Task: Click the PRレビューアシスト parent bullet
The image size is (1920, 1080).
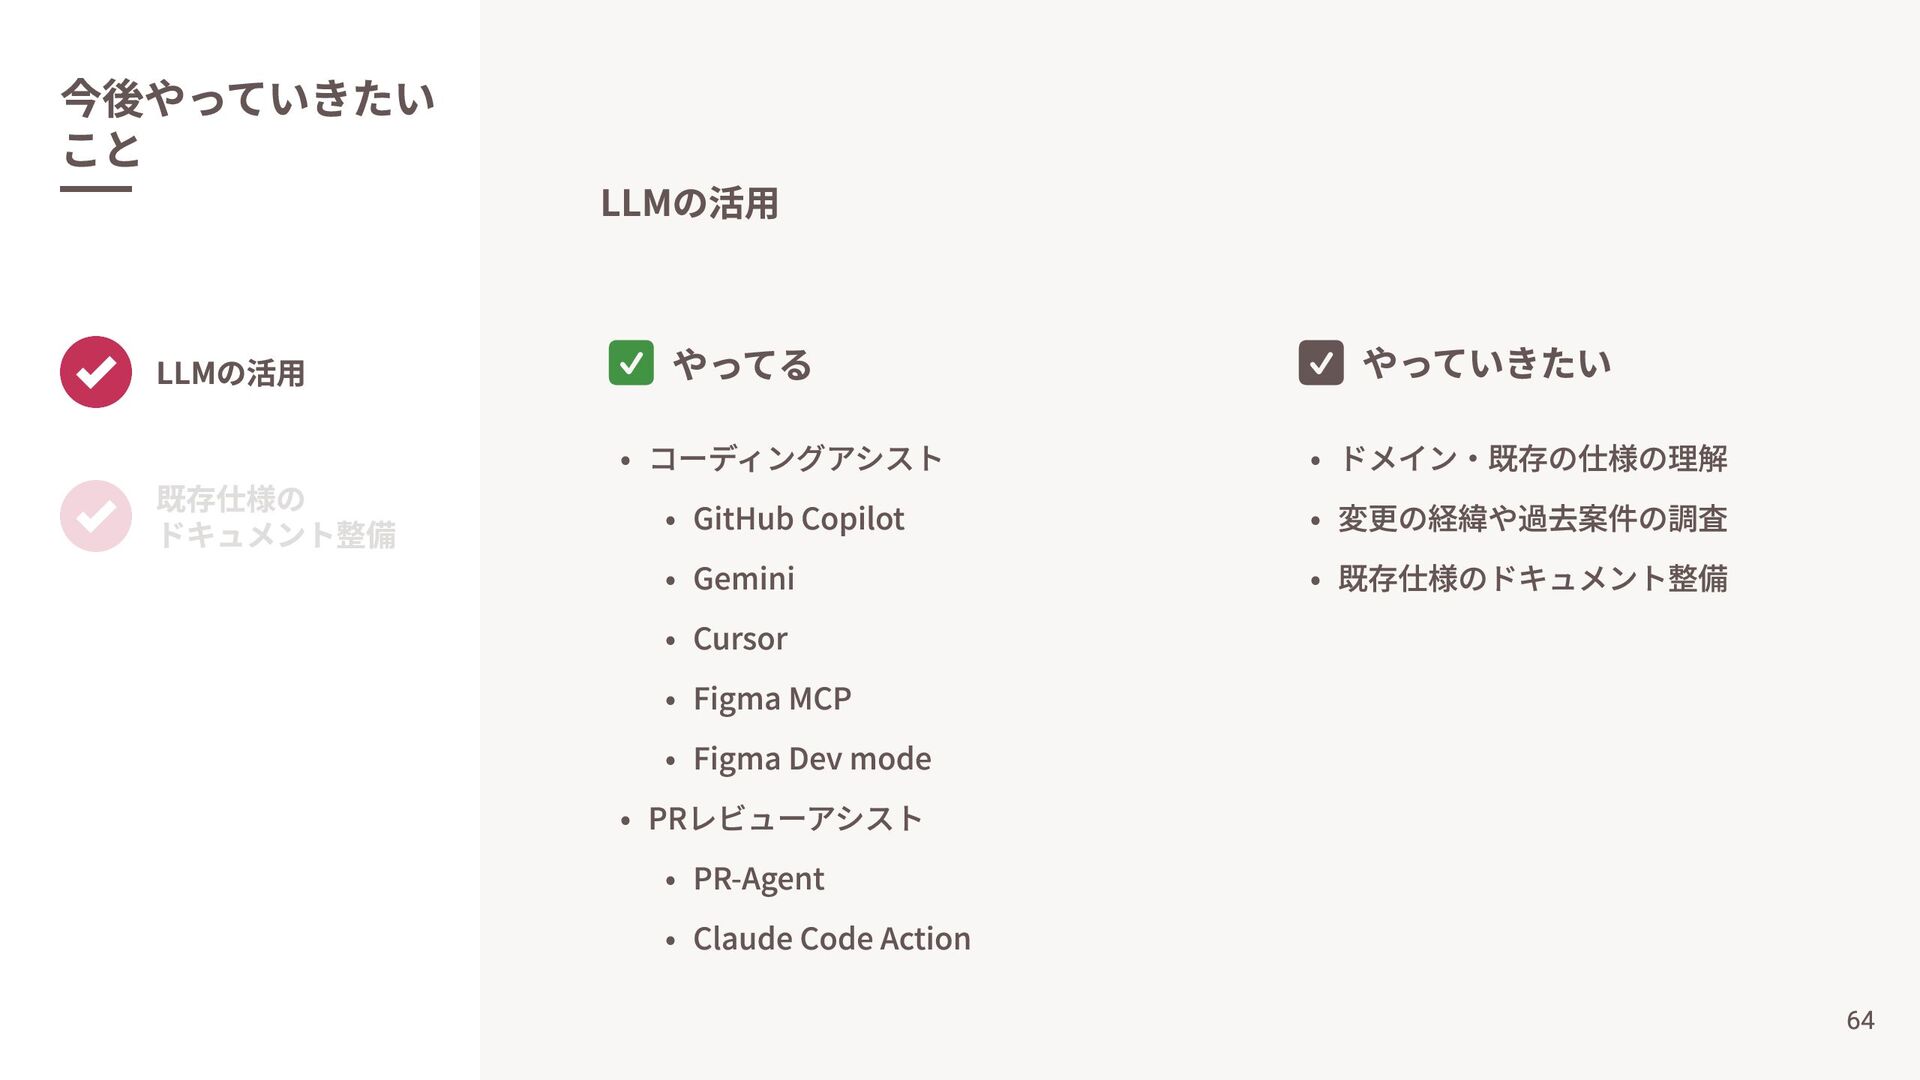Action: [786, 819]
